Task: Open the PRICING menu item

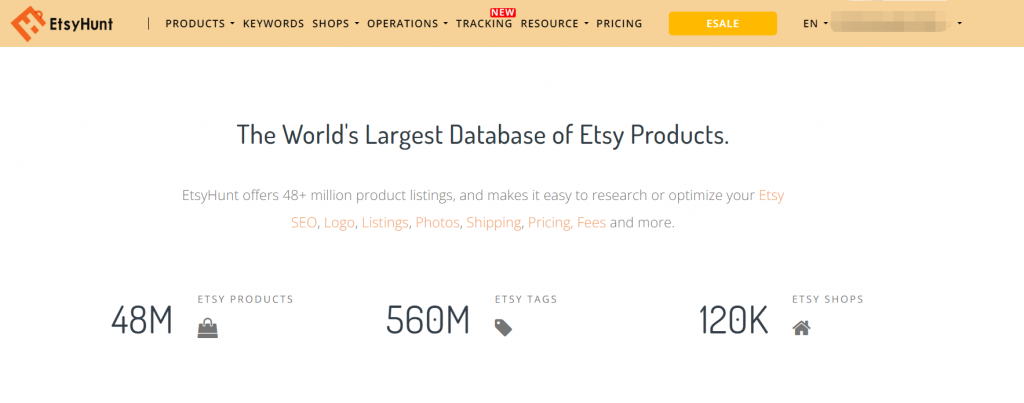Action: pos(619,24)
